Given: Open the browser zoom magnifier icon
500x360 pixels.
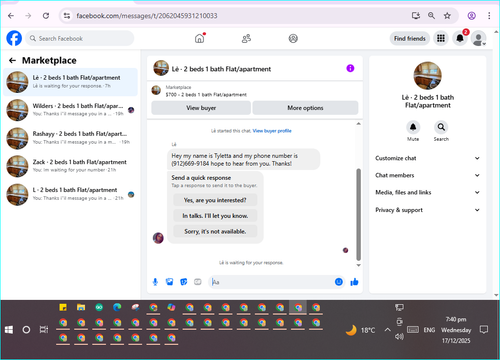Looking at the screenshot, I should pos(431,16).
